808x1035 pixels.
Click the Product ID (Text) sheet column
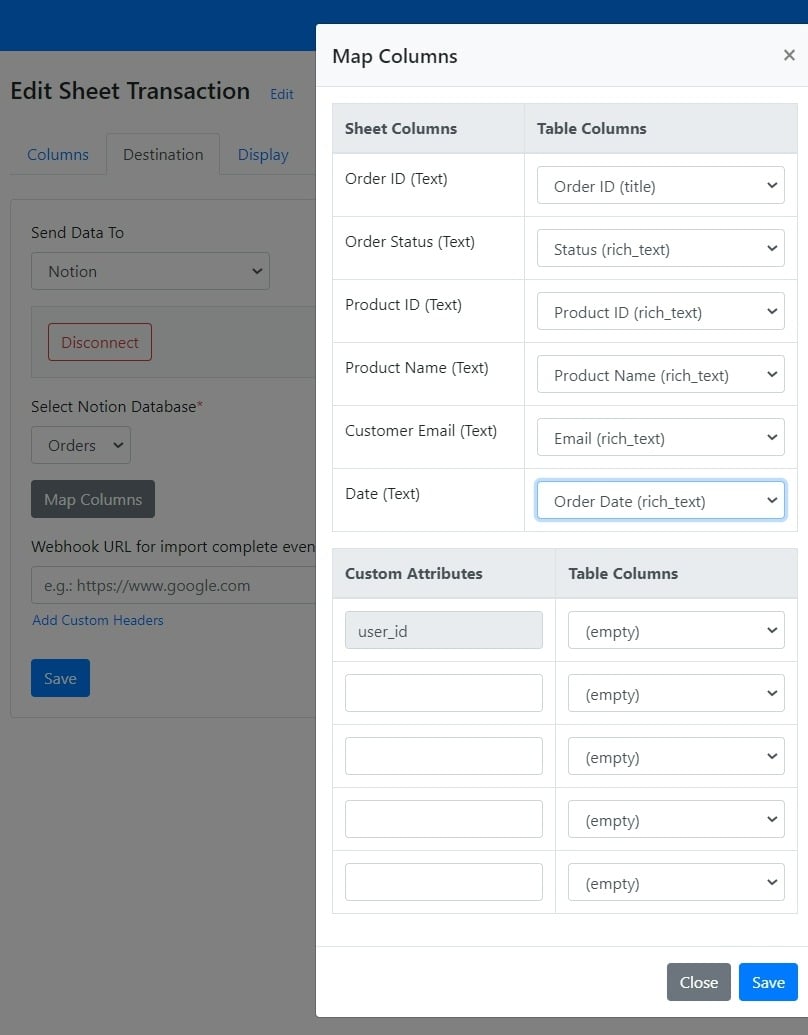(403, 305)
